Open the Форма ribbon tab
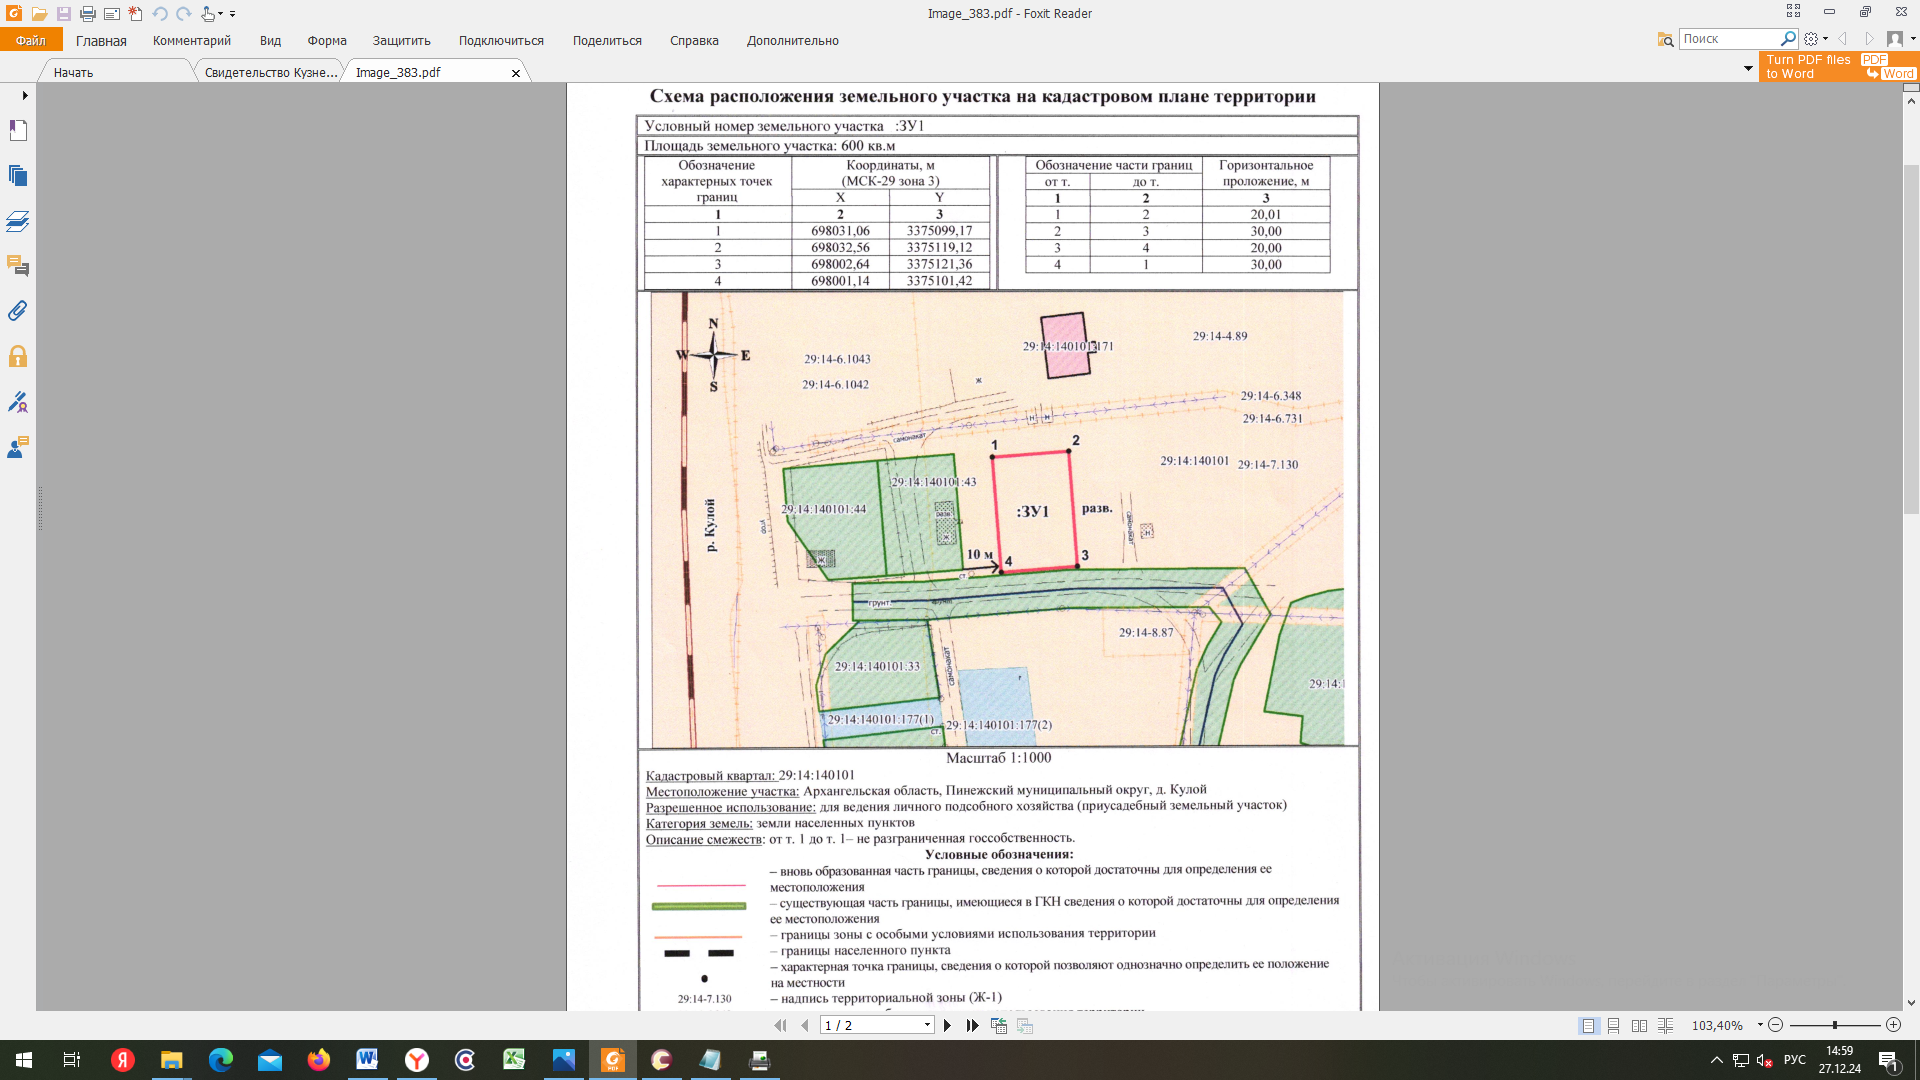The width and height of the screenshot is (1920, 1080). tap(327, 41)
